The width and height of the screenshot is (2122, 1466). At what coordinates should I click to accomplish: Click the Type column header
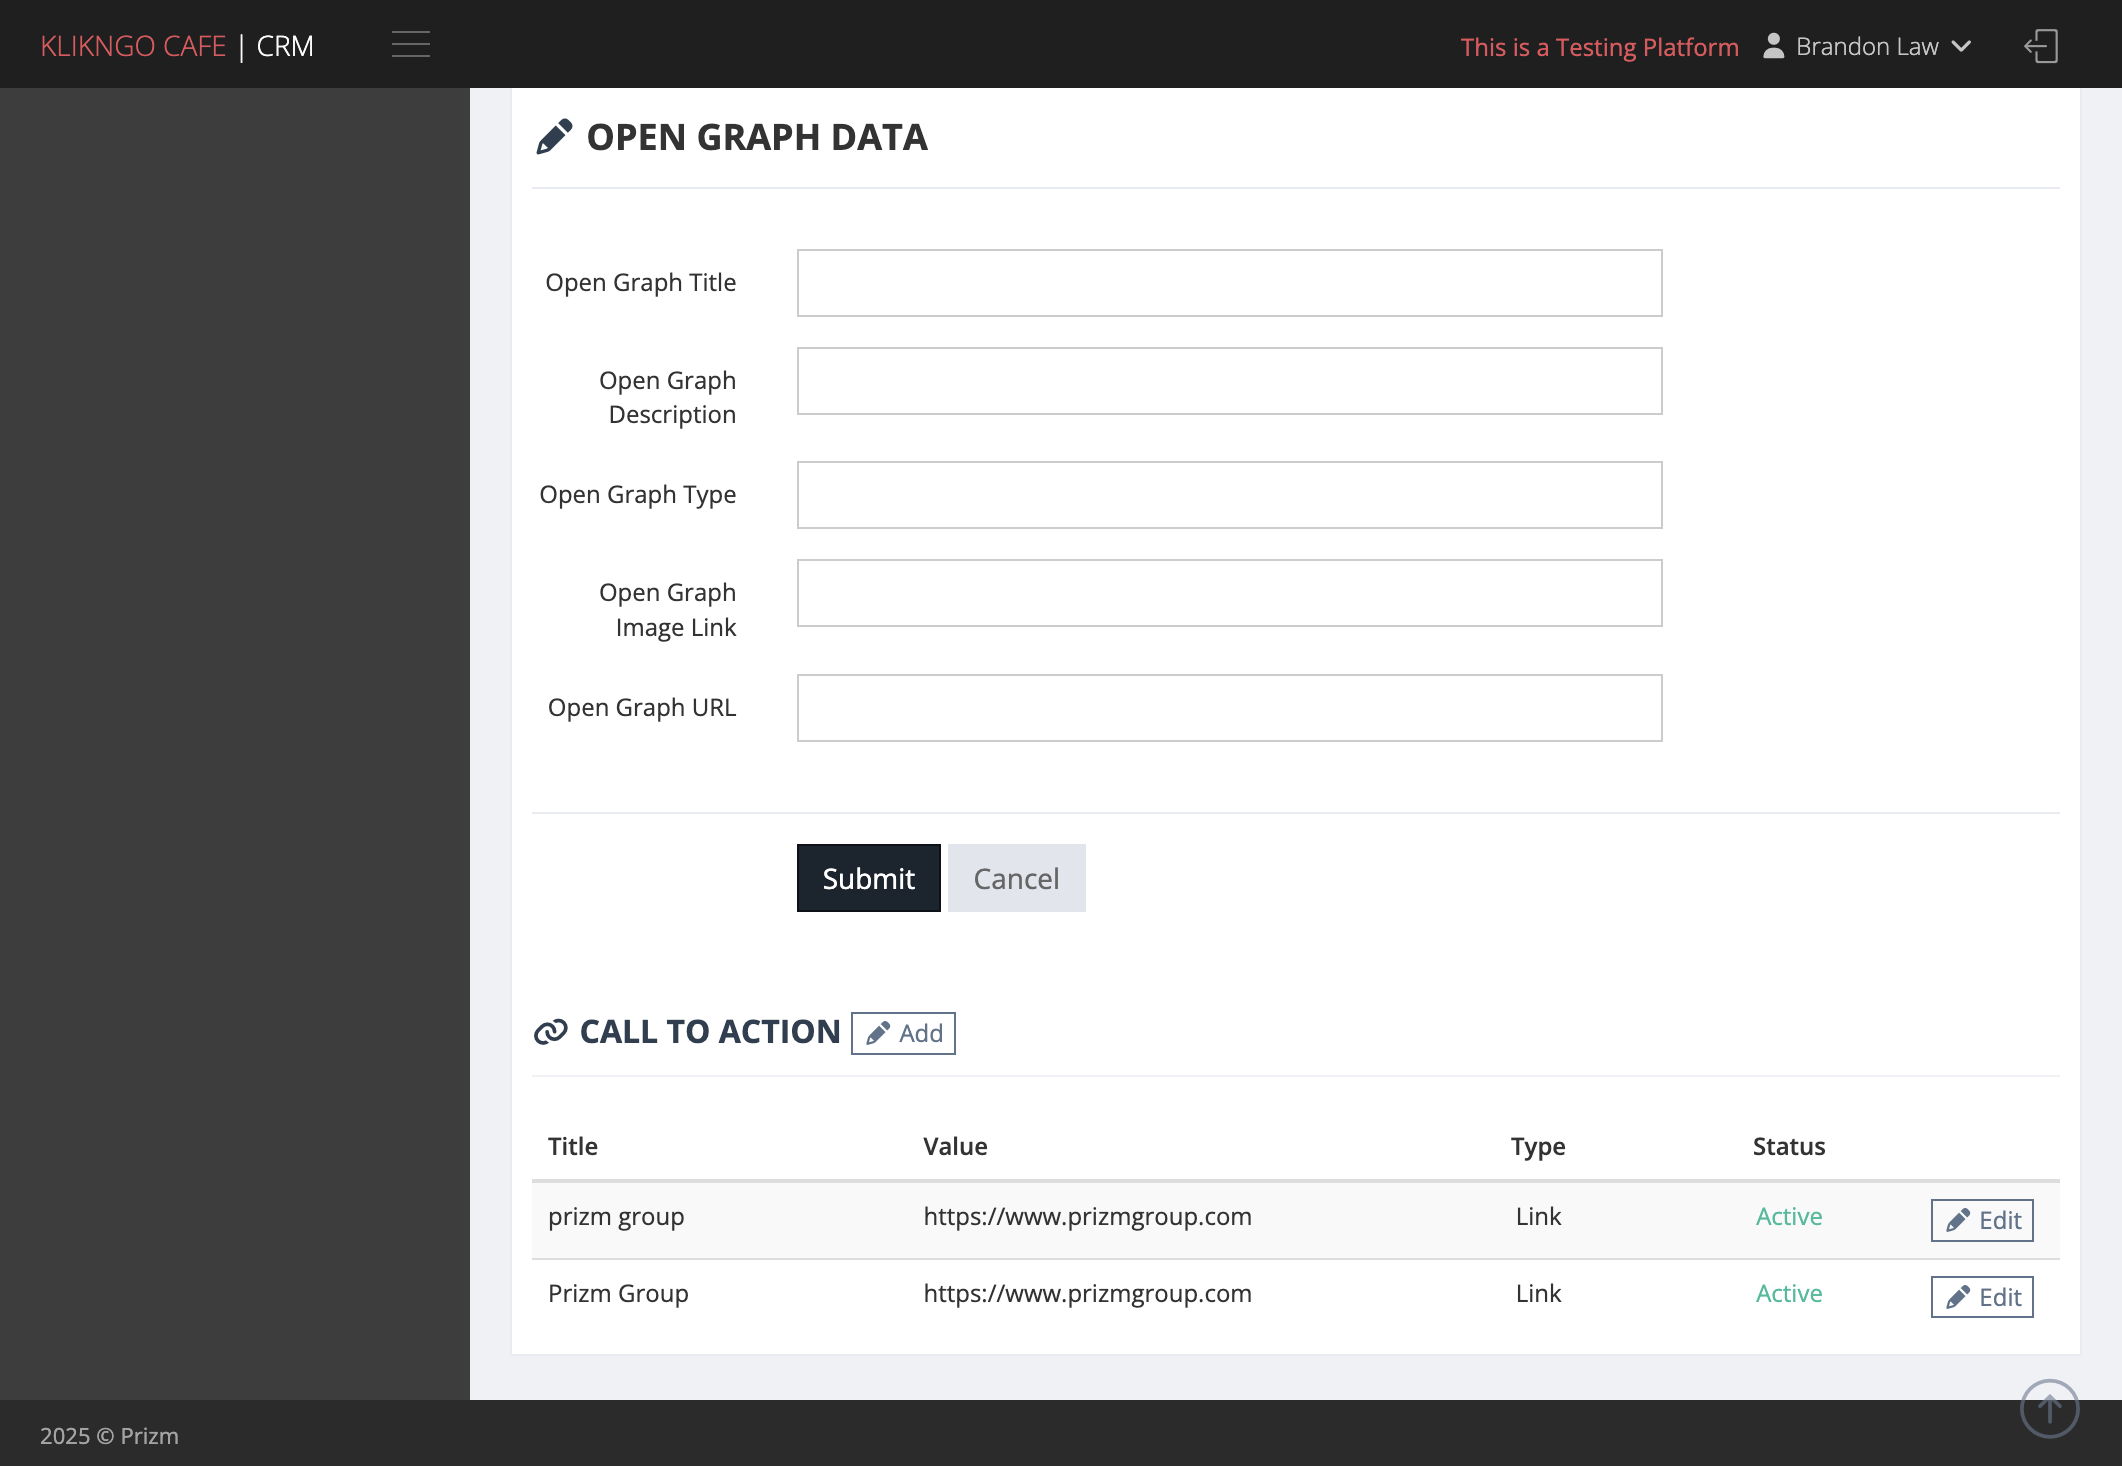1538,1147
